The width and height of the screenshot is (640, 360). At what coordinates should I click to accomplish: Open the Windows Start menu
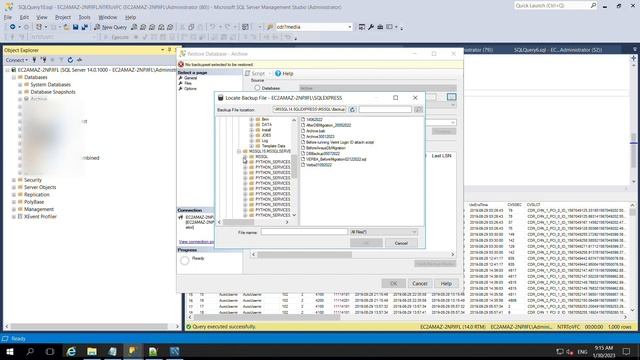pos(10,351)
